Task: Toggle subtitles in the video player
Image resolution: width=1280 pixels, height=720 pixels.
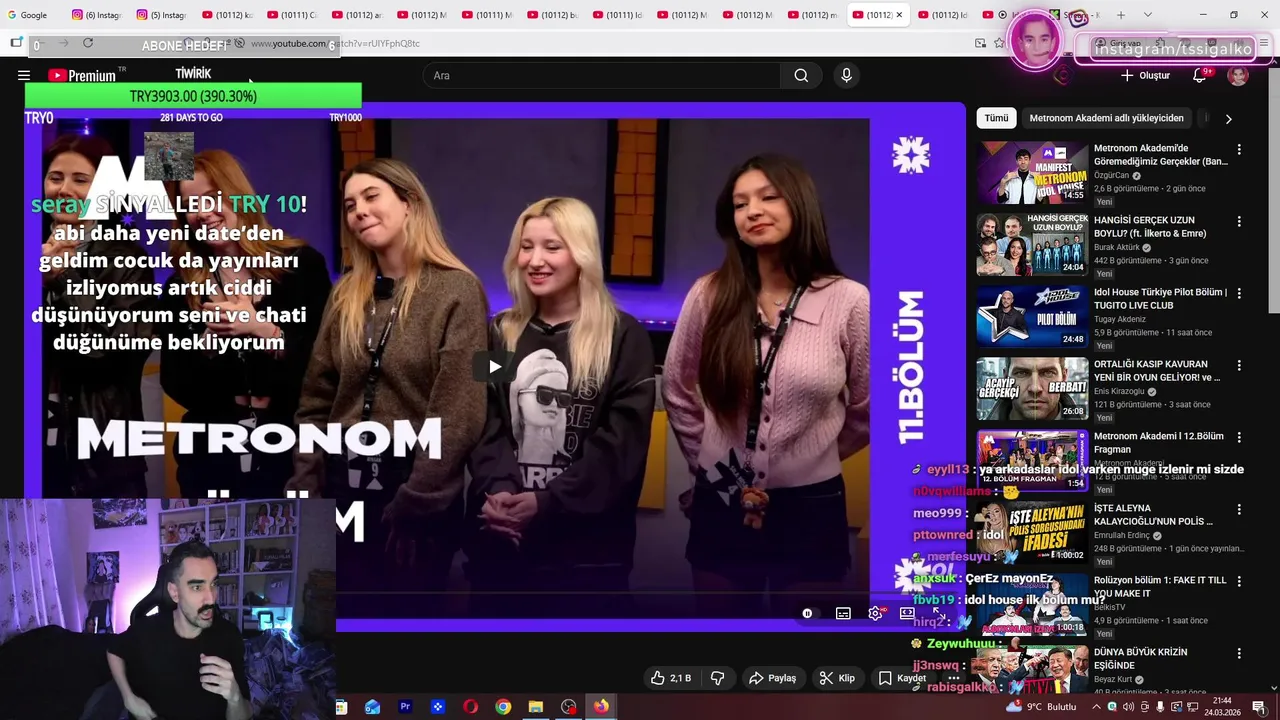Action: coord(843,613)
